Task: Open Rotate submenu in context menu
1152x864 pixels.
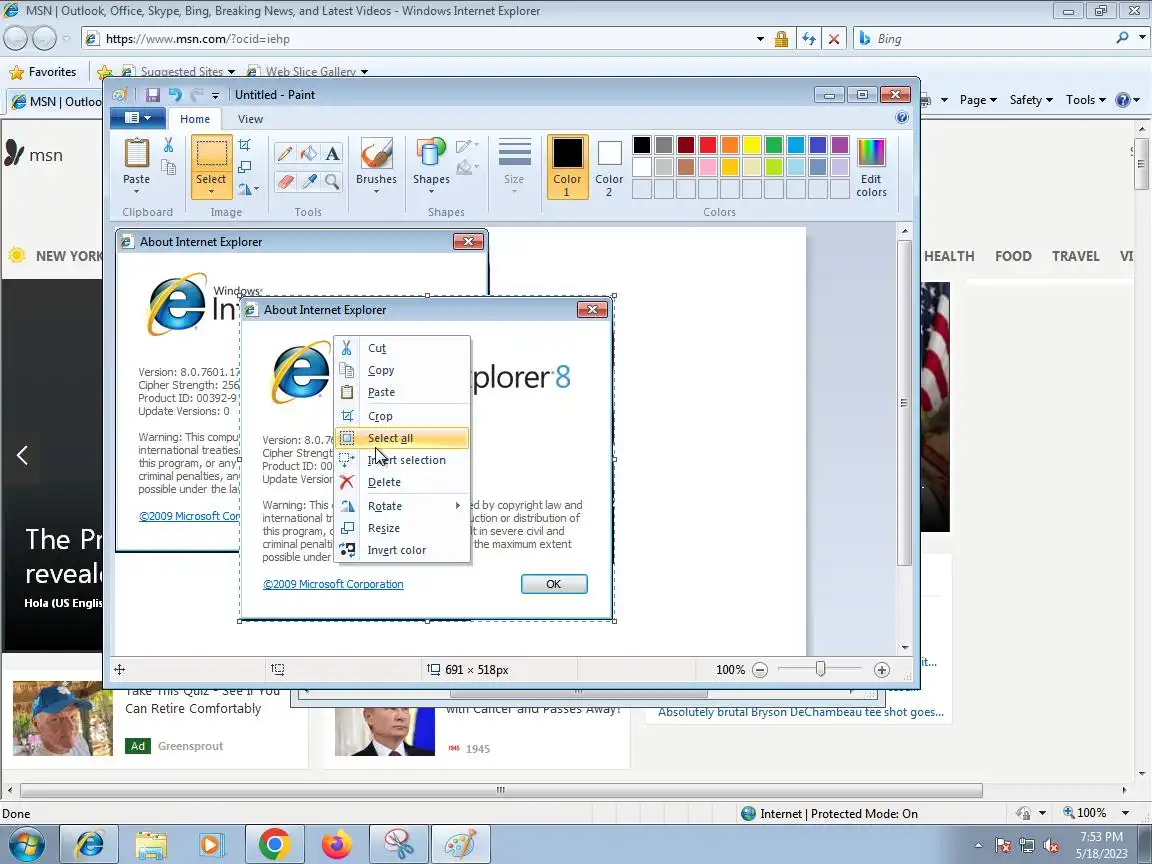Action: (402, 506)
